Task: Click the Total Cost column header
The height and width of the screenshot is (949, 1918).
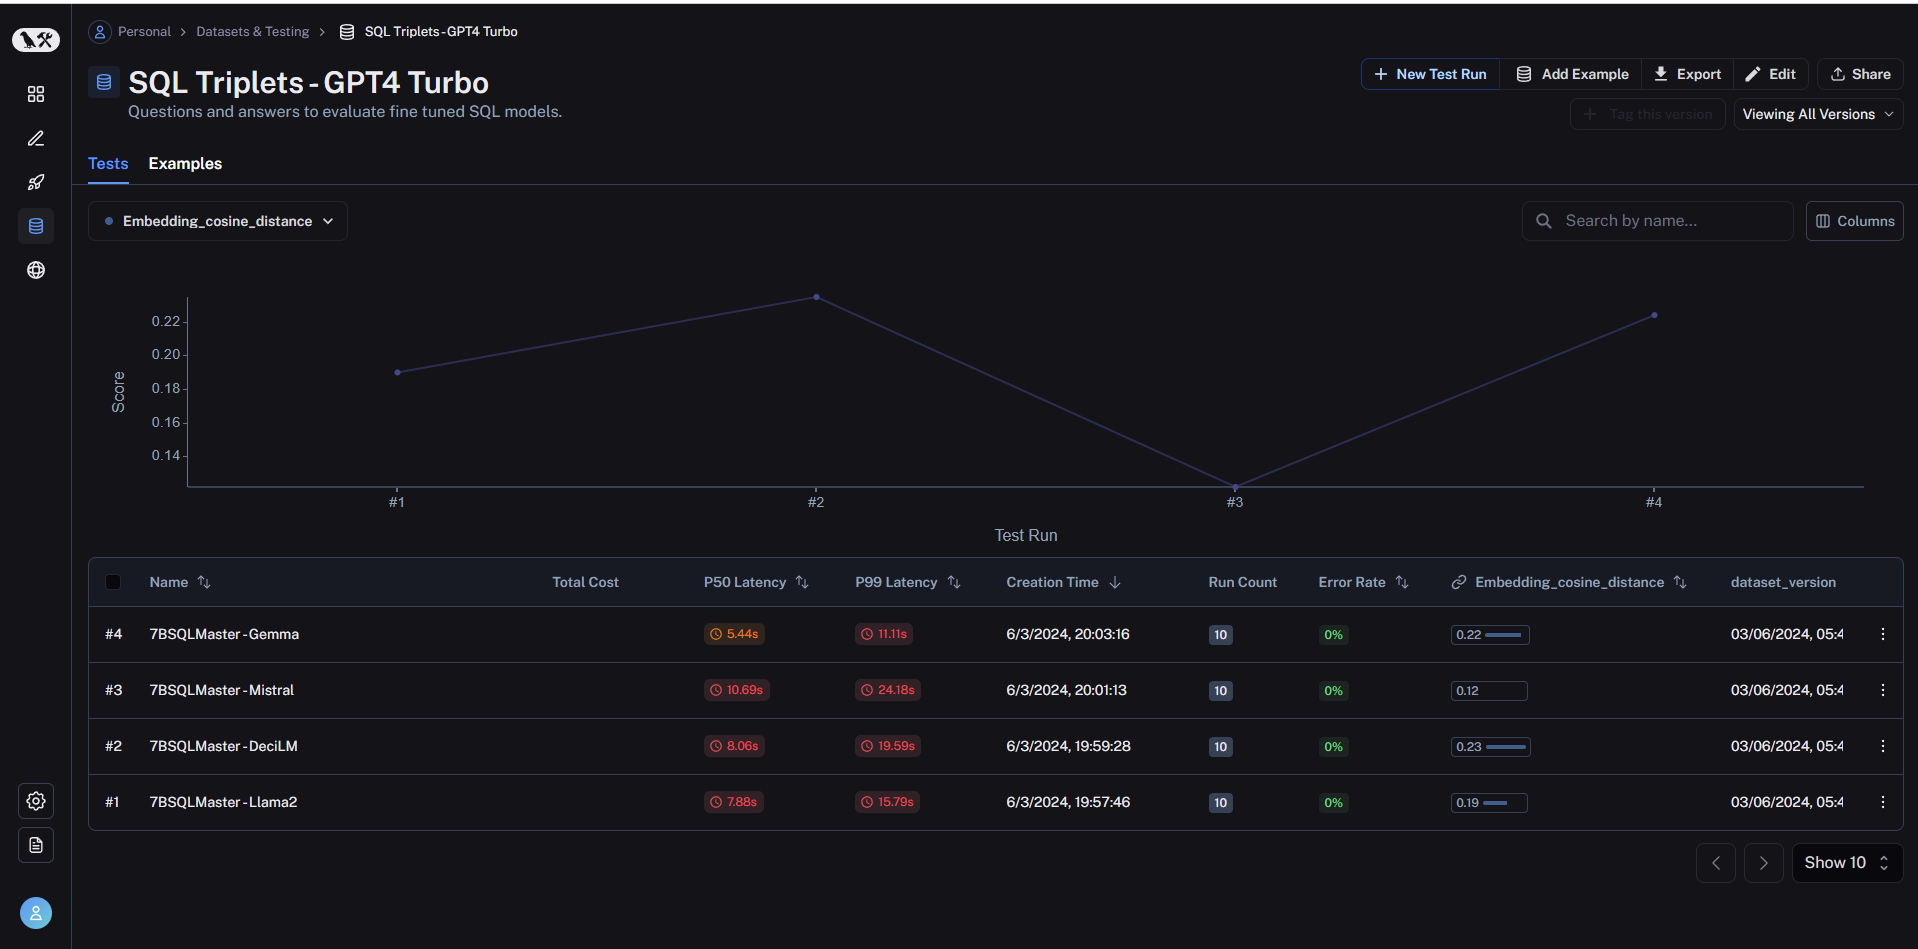Action: point(586,582)
